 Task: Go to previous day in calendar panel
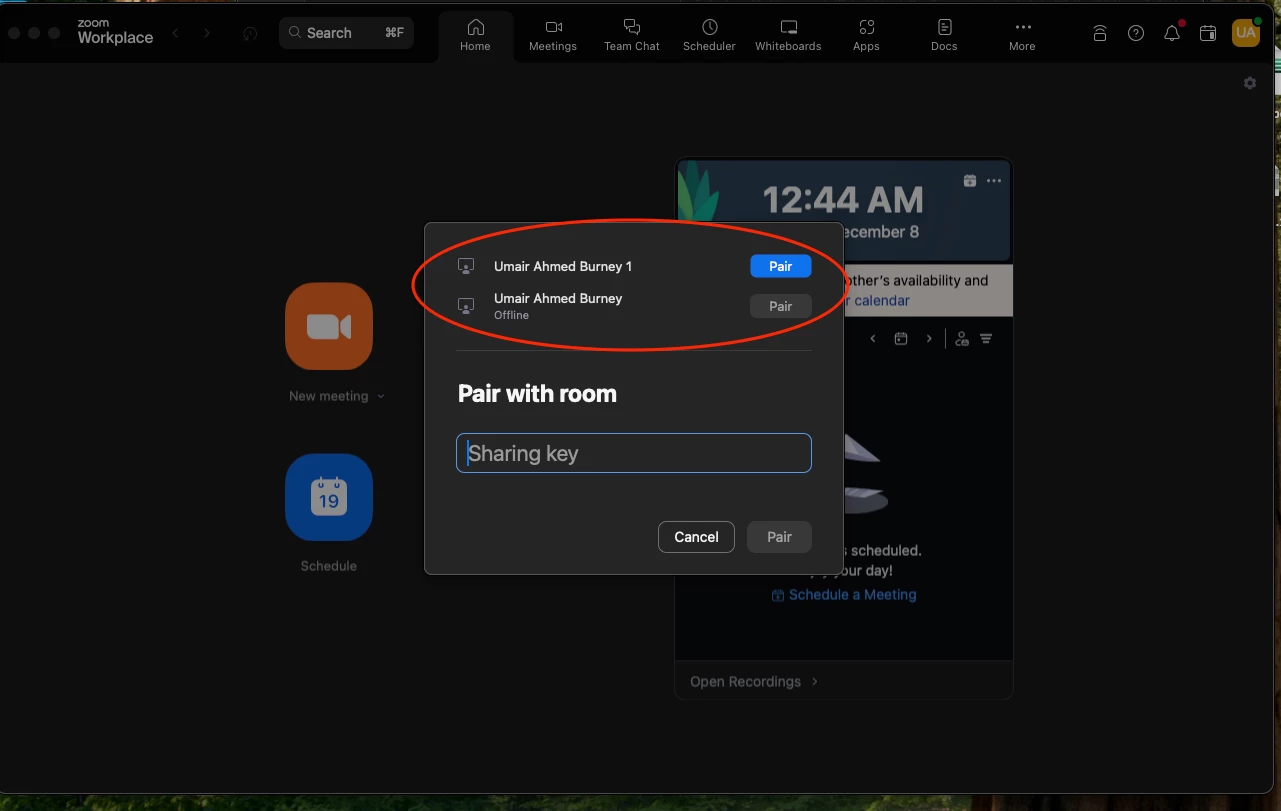(873, 339)
